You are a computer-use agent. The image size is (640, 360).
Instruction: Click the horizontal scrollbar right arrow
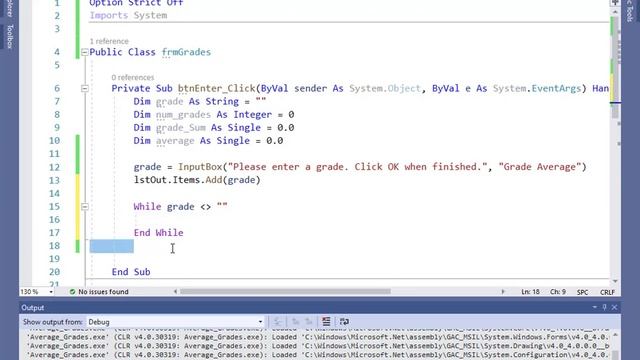503,291
